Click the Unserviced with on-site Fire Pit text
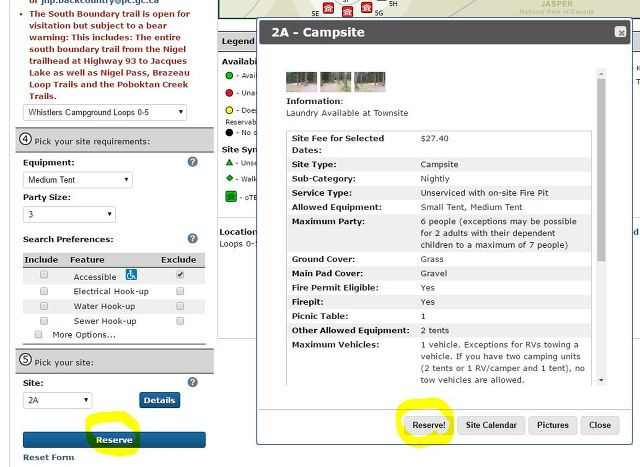The width and height of the screenshot is (640, 467). pos(484,193)
